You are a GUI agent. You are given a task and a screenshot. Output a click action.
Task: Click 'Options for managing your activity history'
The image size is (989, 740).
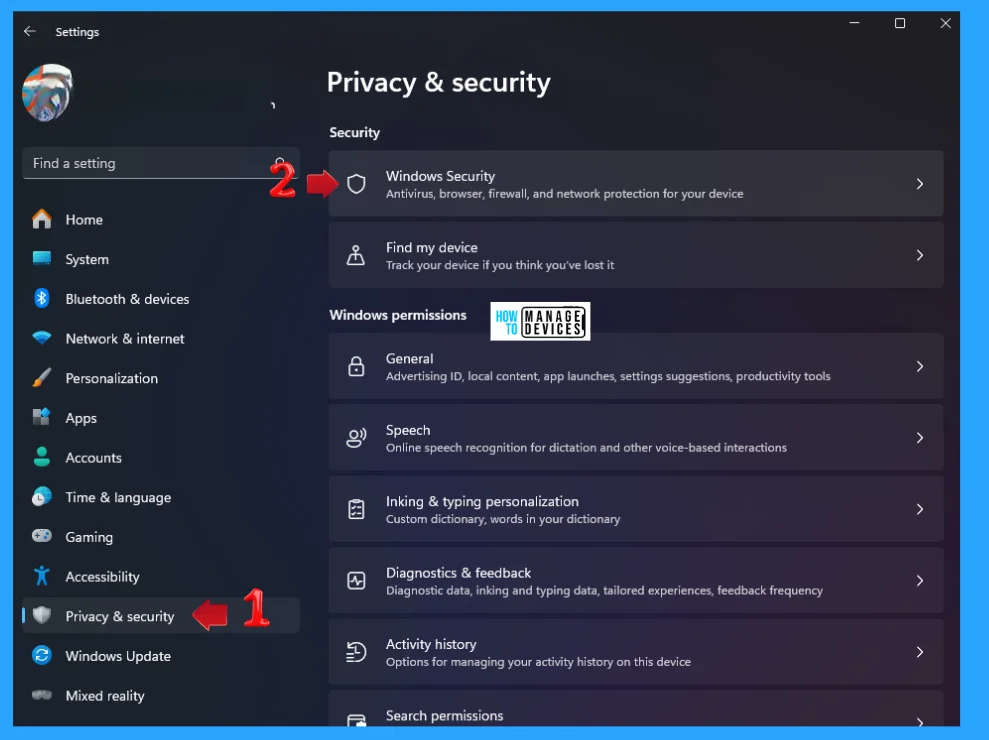tap(539, 662)
